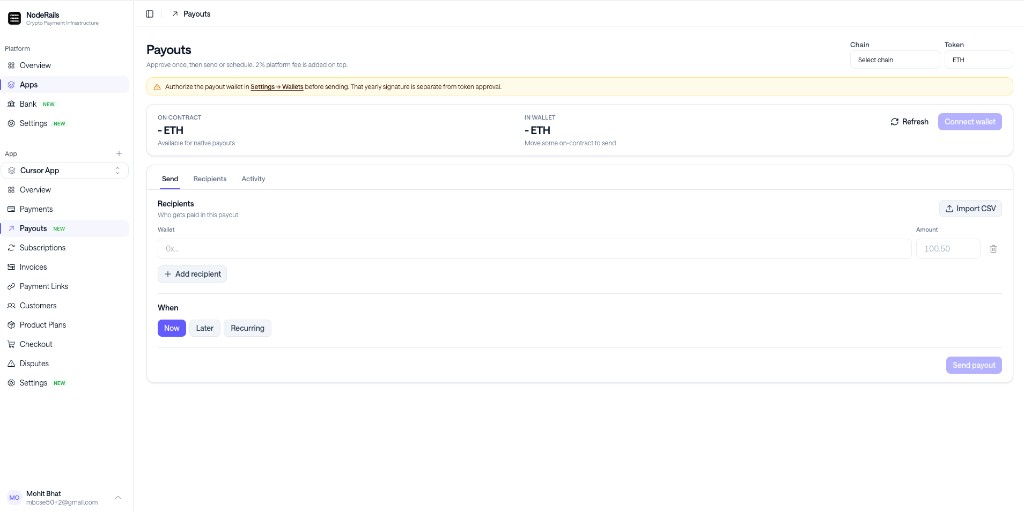Click the MO user avatar
This screenshot has width=1024, height=511.
(x=14, y=498)
